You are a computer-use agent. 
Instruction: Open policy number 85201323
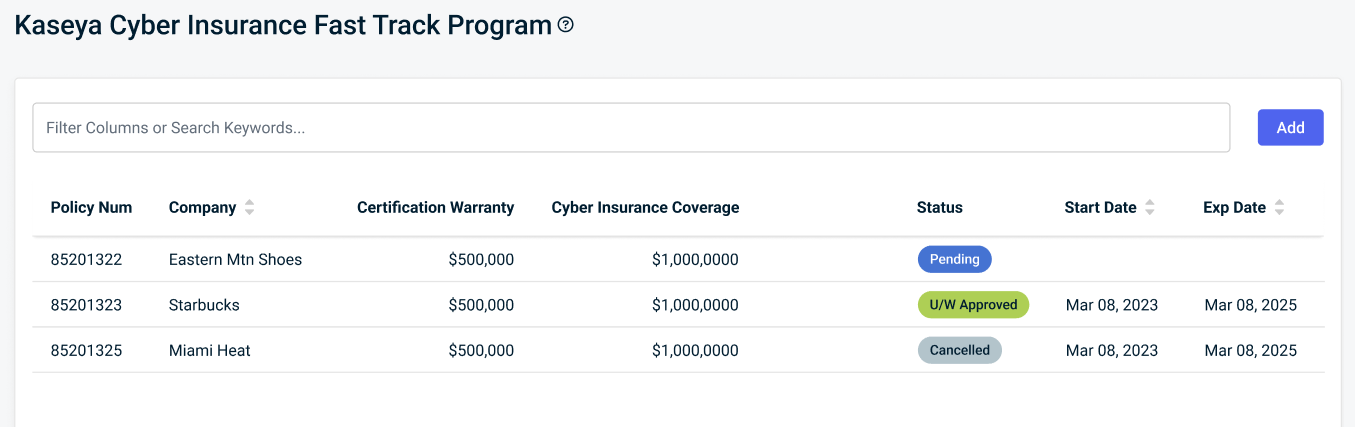86,305
